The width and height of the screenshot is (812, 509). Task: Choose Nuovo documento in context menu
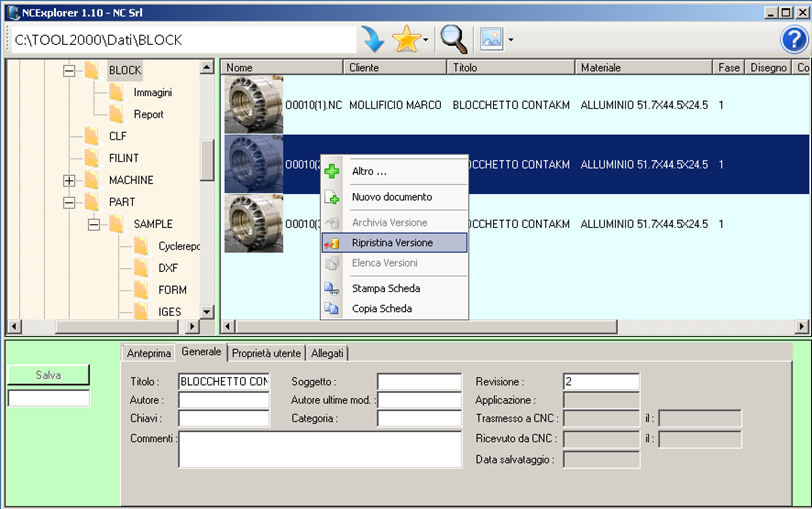point(395,197)
